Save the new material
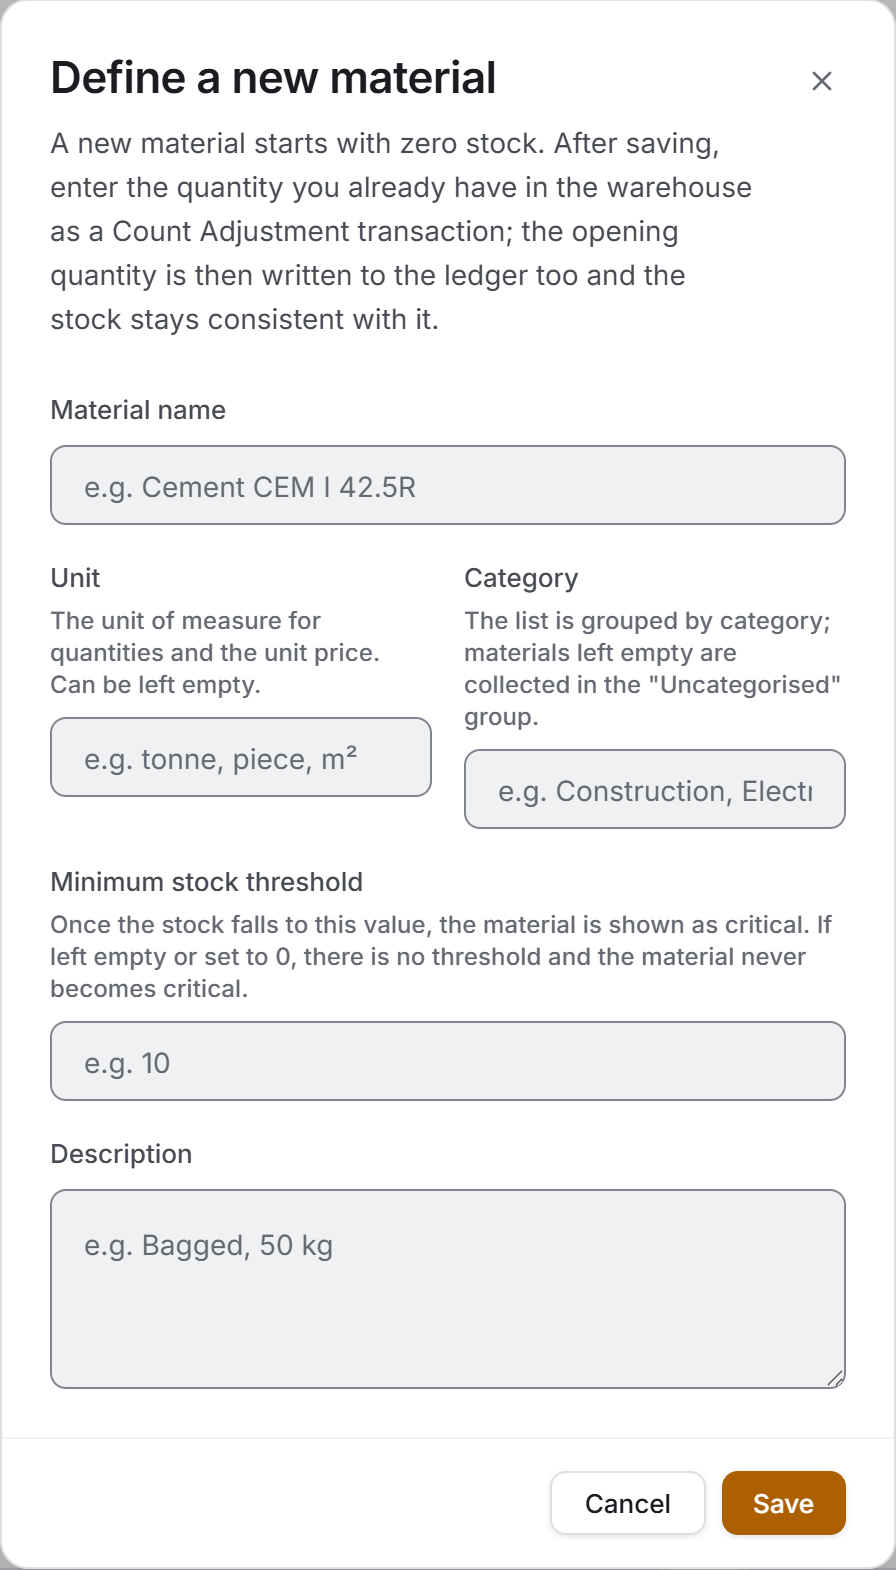896x1570 pixels. [x=784, y=1503]
